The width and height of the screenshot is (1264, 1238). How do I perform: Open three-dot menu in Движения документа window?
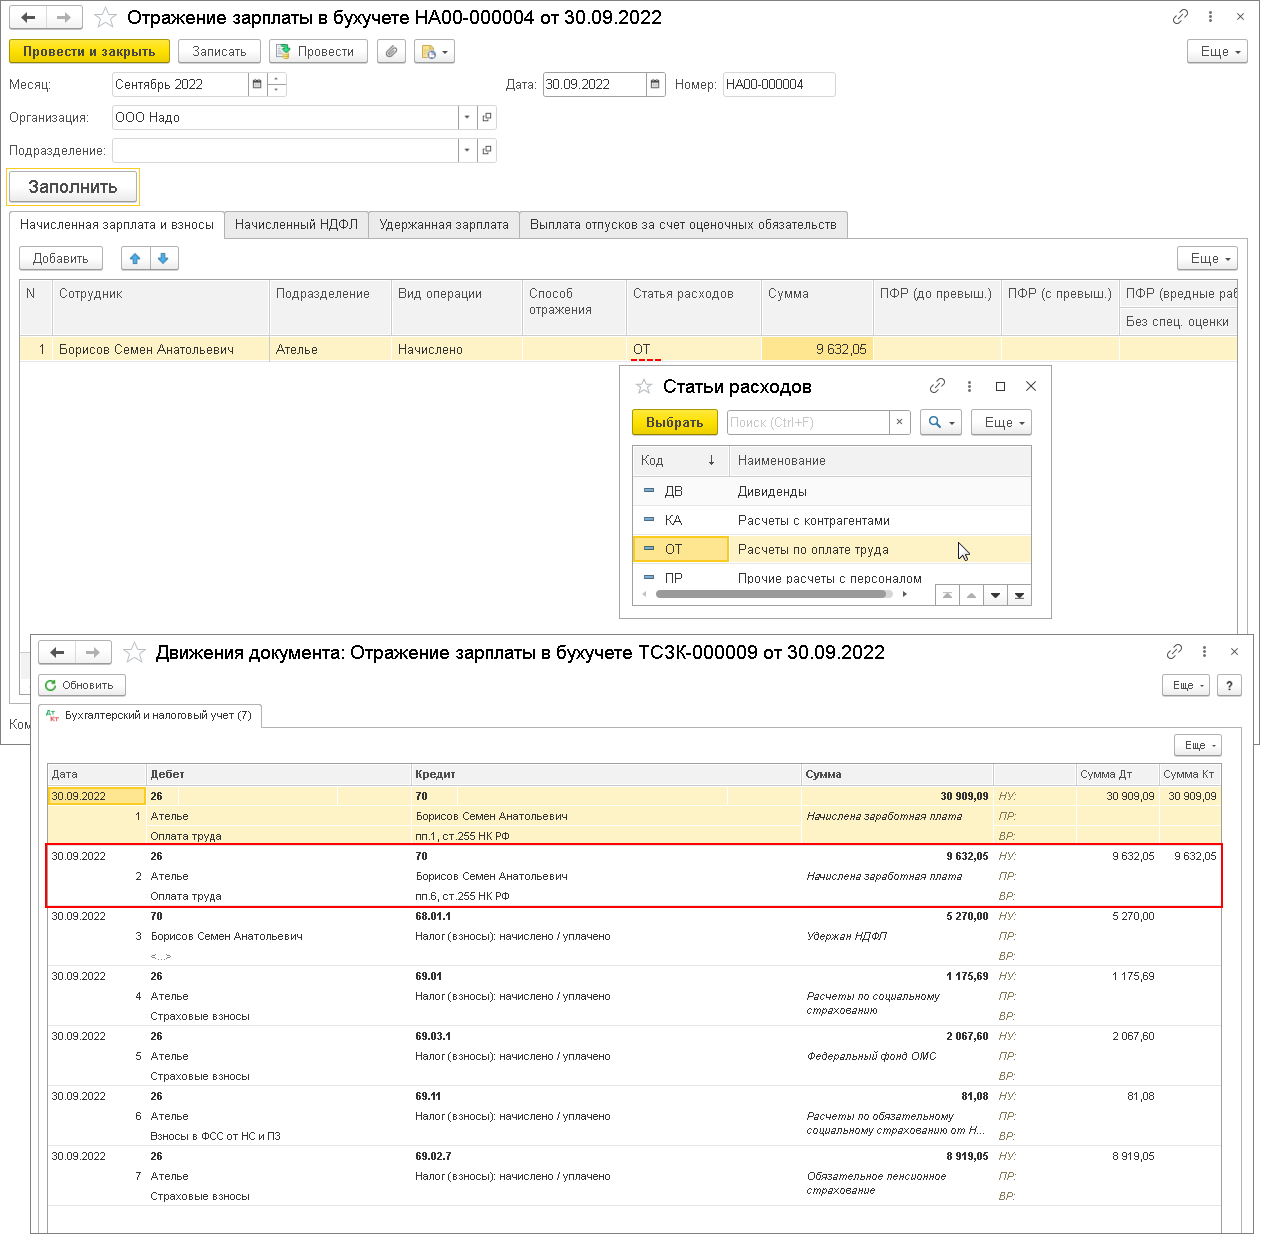pos(1204,652)
